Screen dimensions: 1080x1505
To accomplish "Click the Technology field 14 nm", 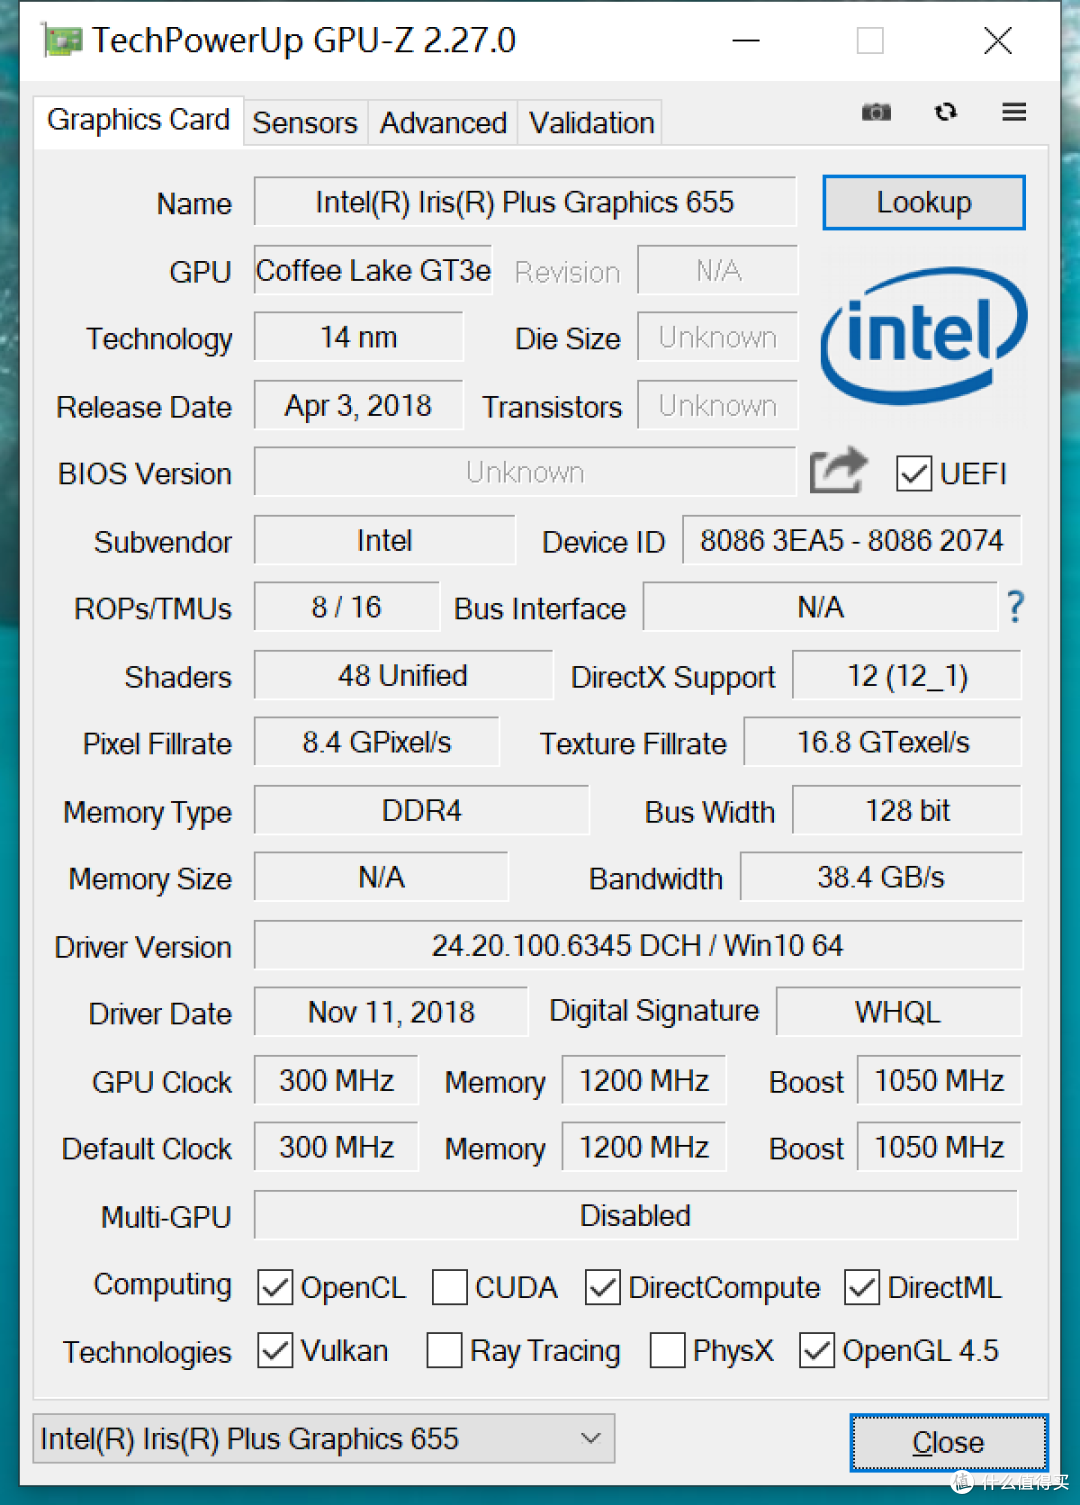I will tap(359, 337).
